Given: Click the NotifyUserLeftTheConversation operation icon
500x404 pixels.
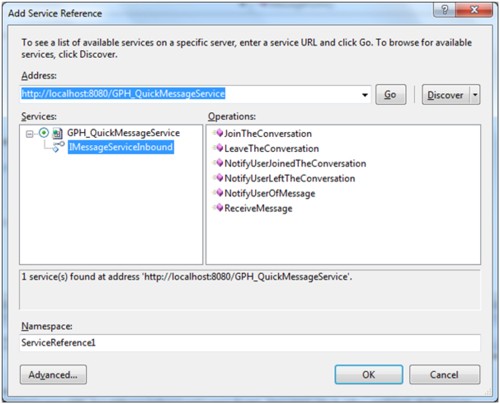Looking at the screenshot, I should (219, 178).
